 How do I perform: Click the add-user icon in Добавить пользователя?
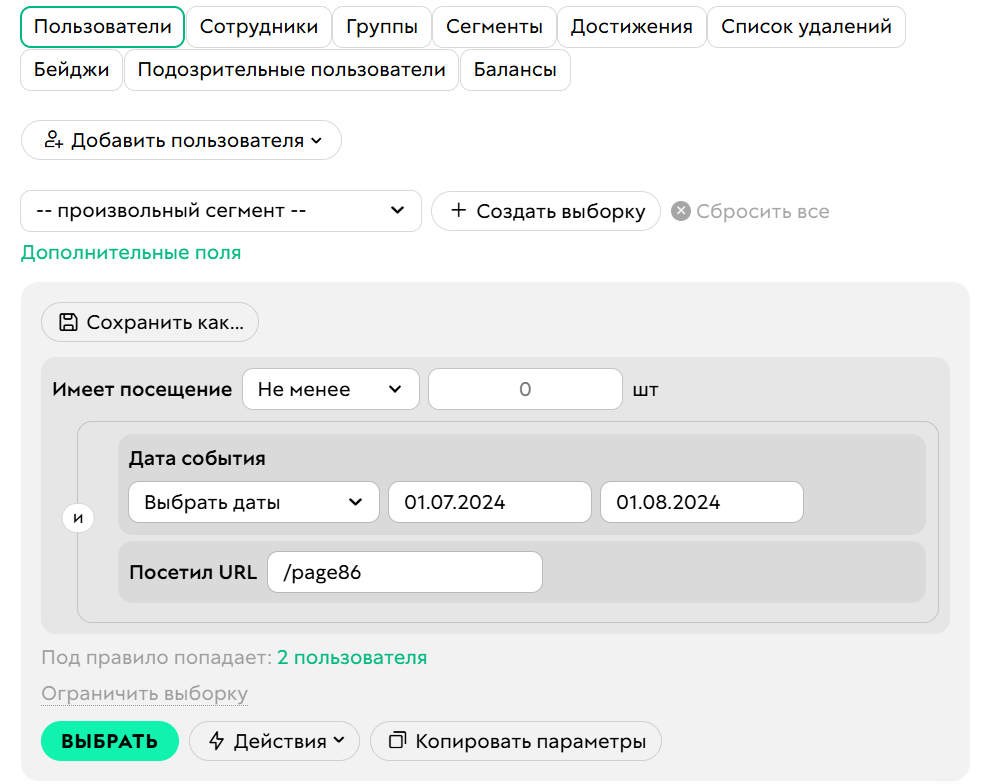pos(55,140)
